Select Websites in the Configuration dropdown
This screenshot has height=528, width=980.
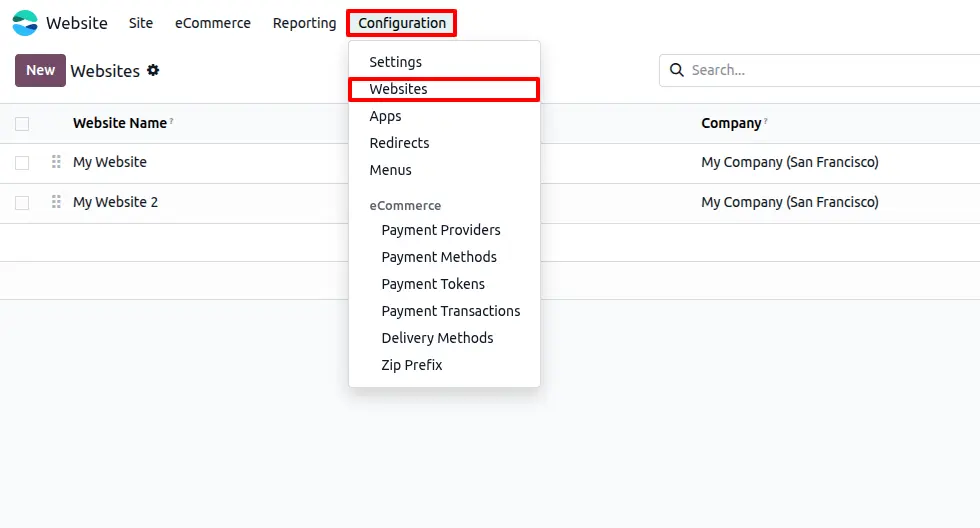tap(444, 89)
